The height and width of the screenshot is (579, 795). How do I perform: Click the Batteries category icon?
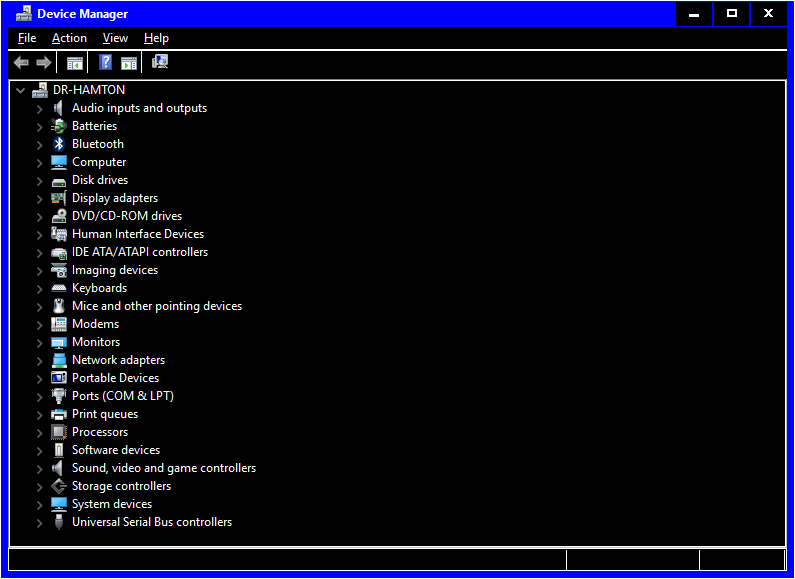pyautogui.click(x=59, y=126)
